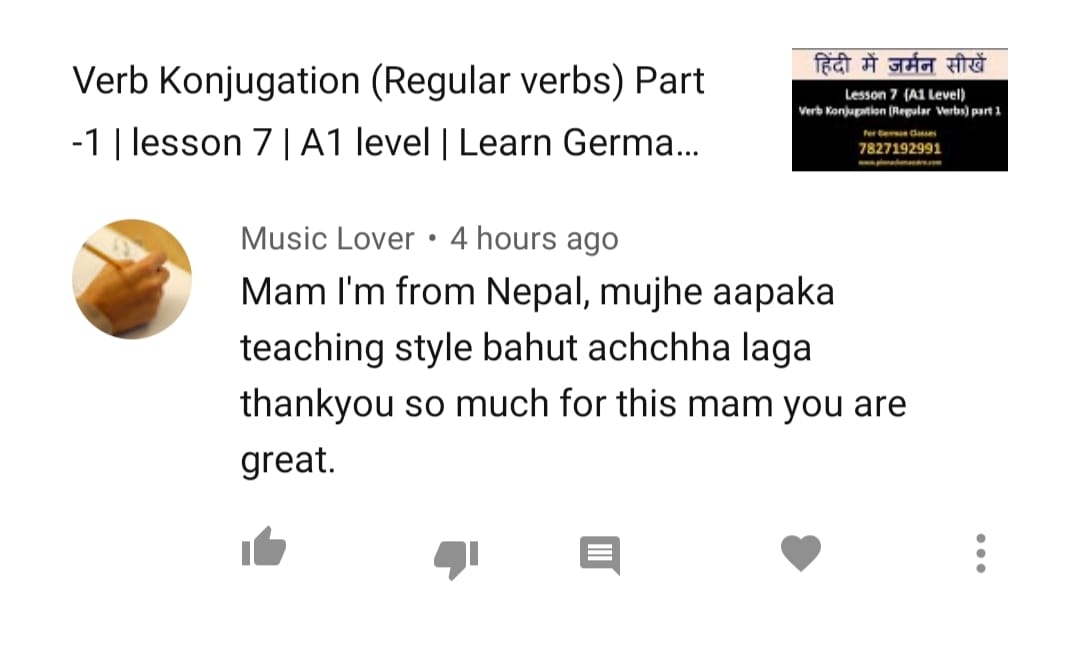Click "Lesson 7 (A1 Level)" text in thumbnail

pyautogui.click(x=905, y=95)
